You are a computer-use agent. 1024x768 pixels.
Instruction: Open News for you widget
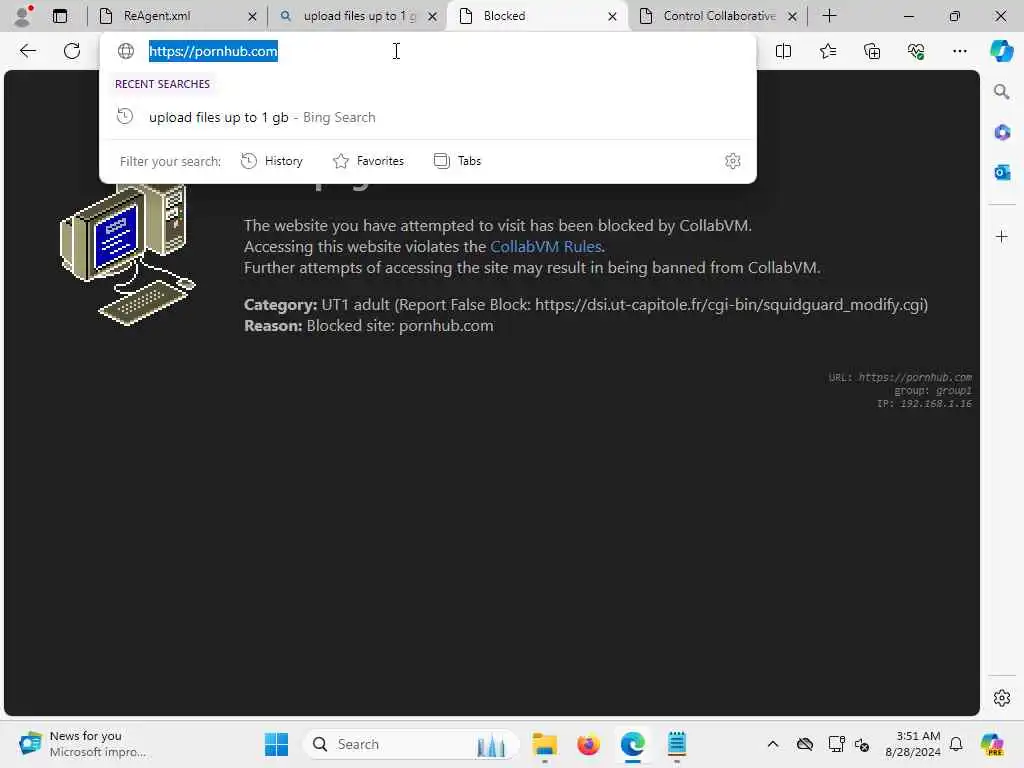(82, 744)
